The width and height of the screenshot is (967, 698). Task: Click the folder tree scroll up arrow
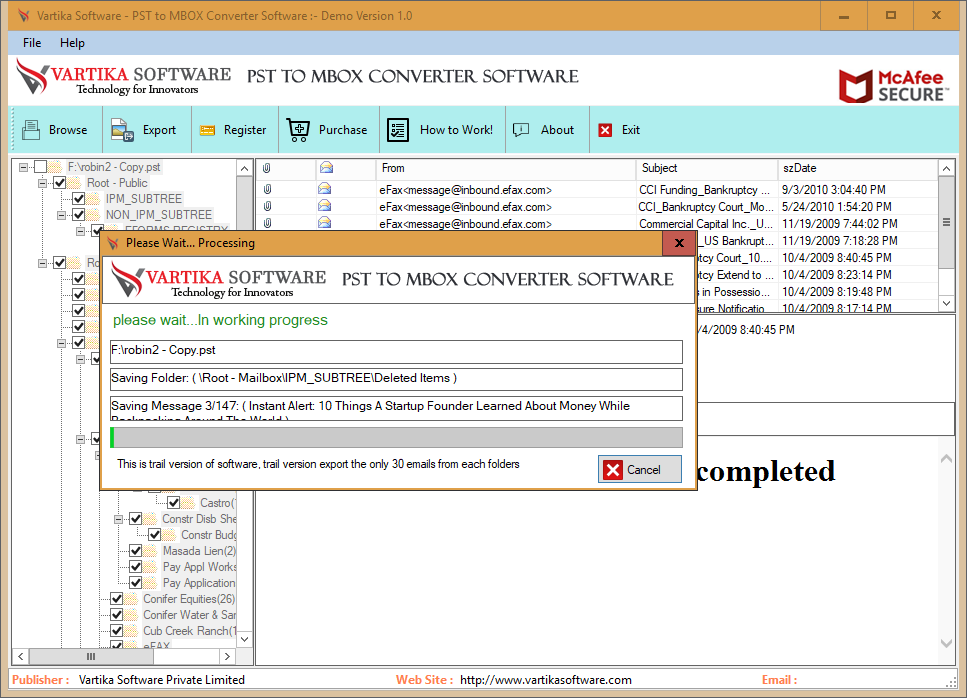(244, 168)
